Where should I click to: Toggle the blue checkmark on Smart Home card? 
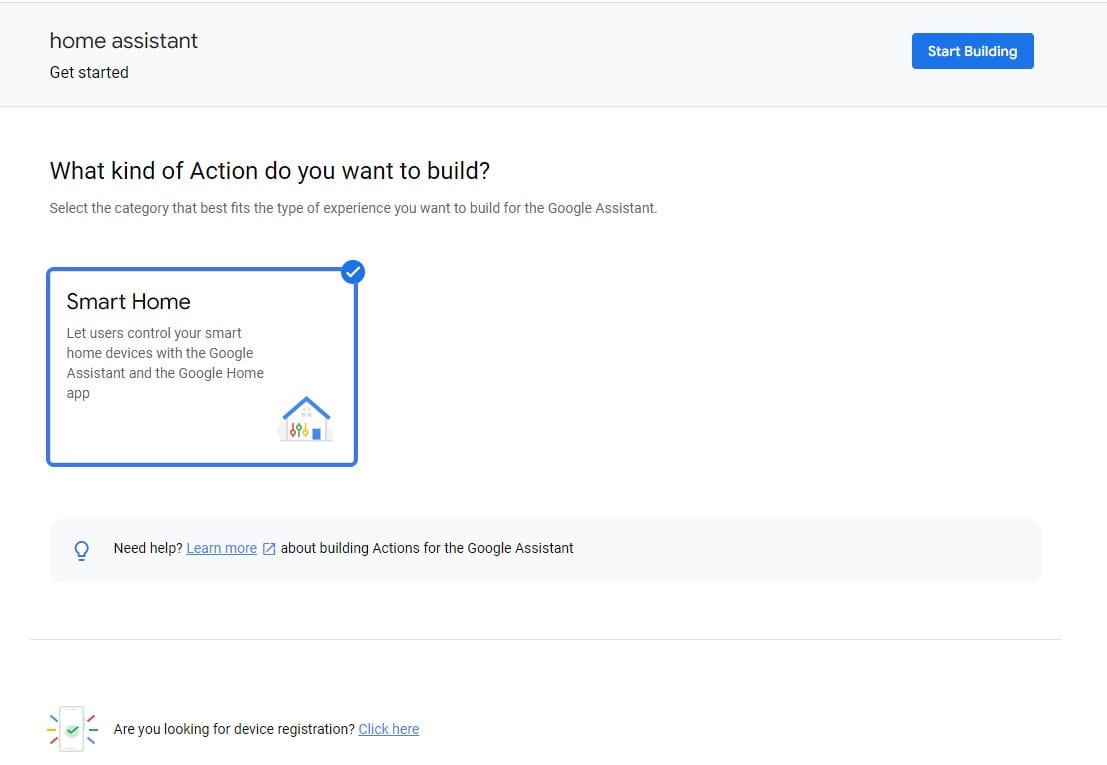(353, 272)
